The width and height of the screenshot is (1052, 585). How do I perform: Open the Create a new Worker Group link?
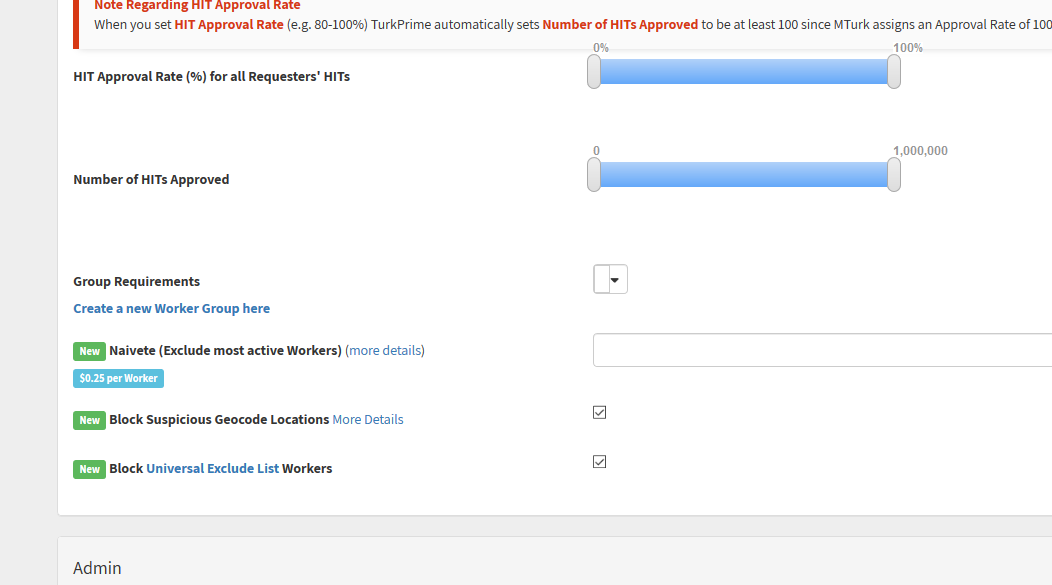171,309
